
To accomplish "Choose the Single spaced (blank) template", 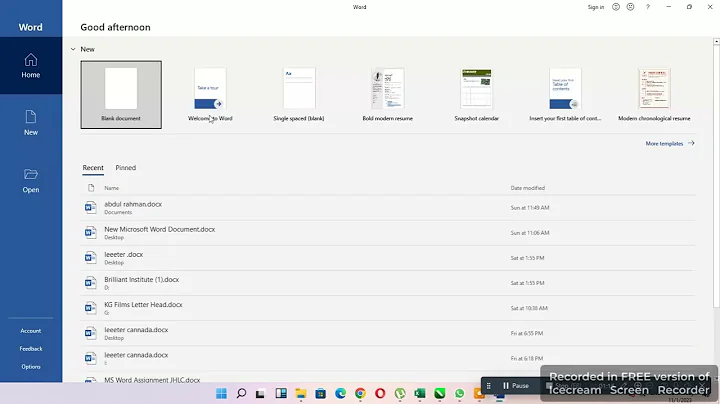I will tap(299, 95).
